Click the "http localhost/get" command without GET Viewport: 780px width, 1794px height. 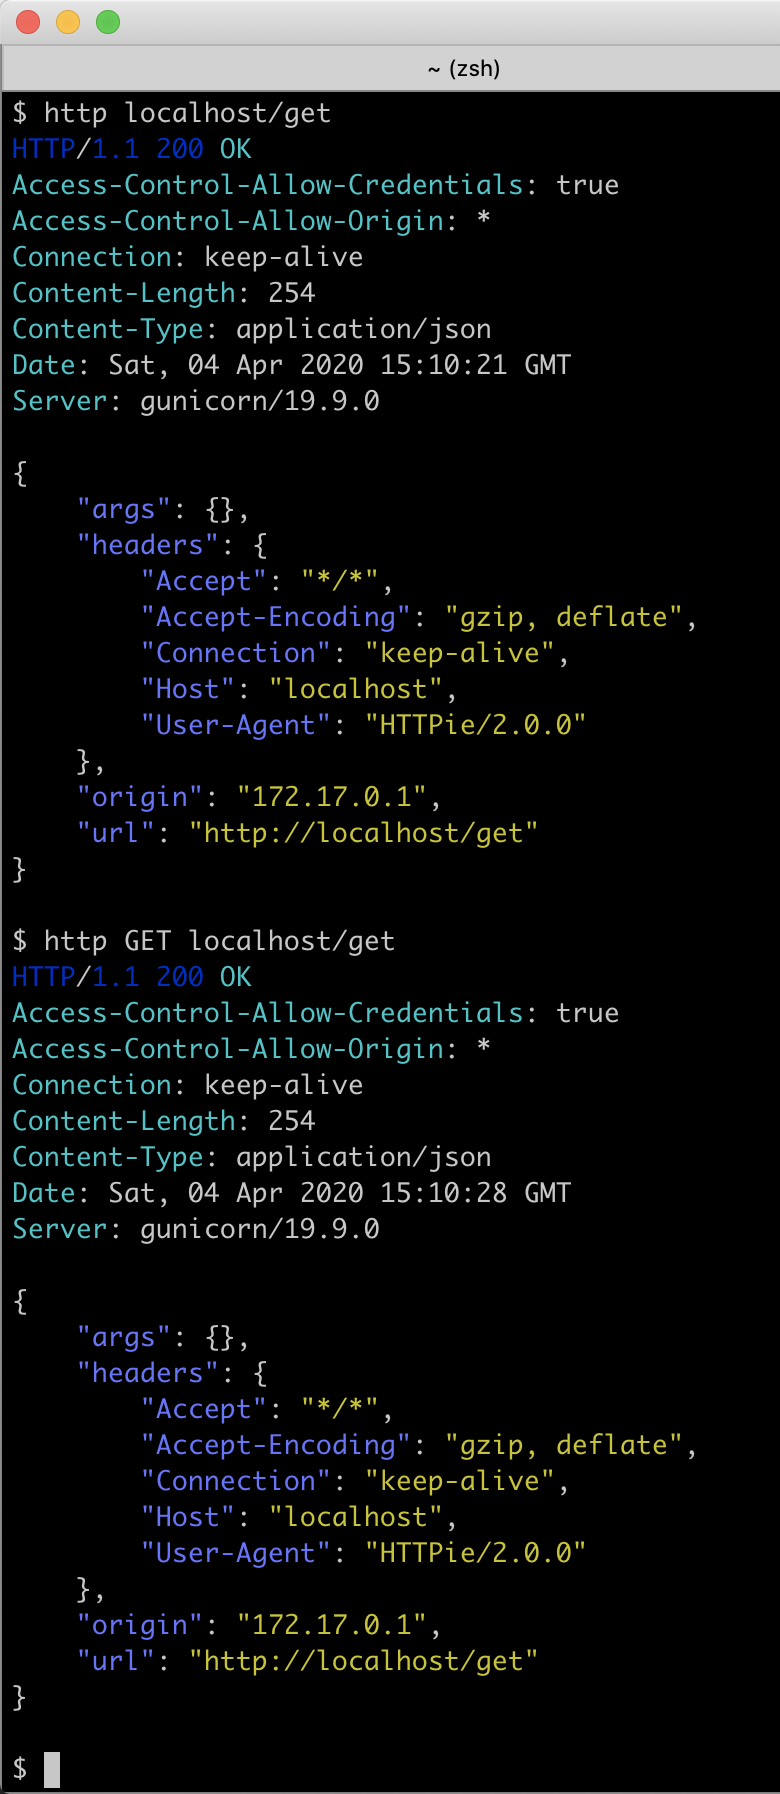pos(187,113)
